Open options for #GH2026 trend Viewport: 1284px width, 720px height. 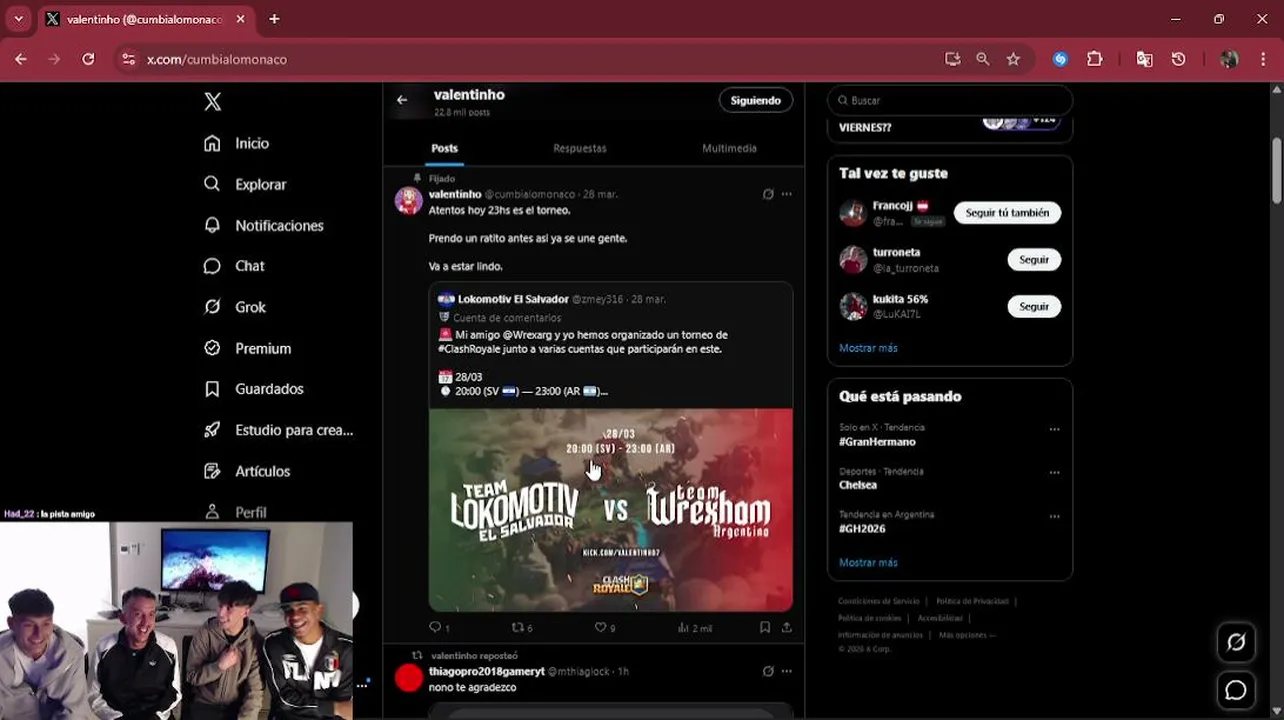coord(1054,516)
